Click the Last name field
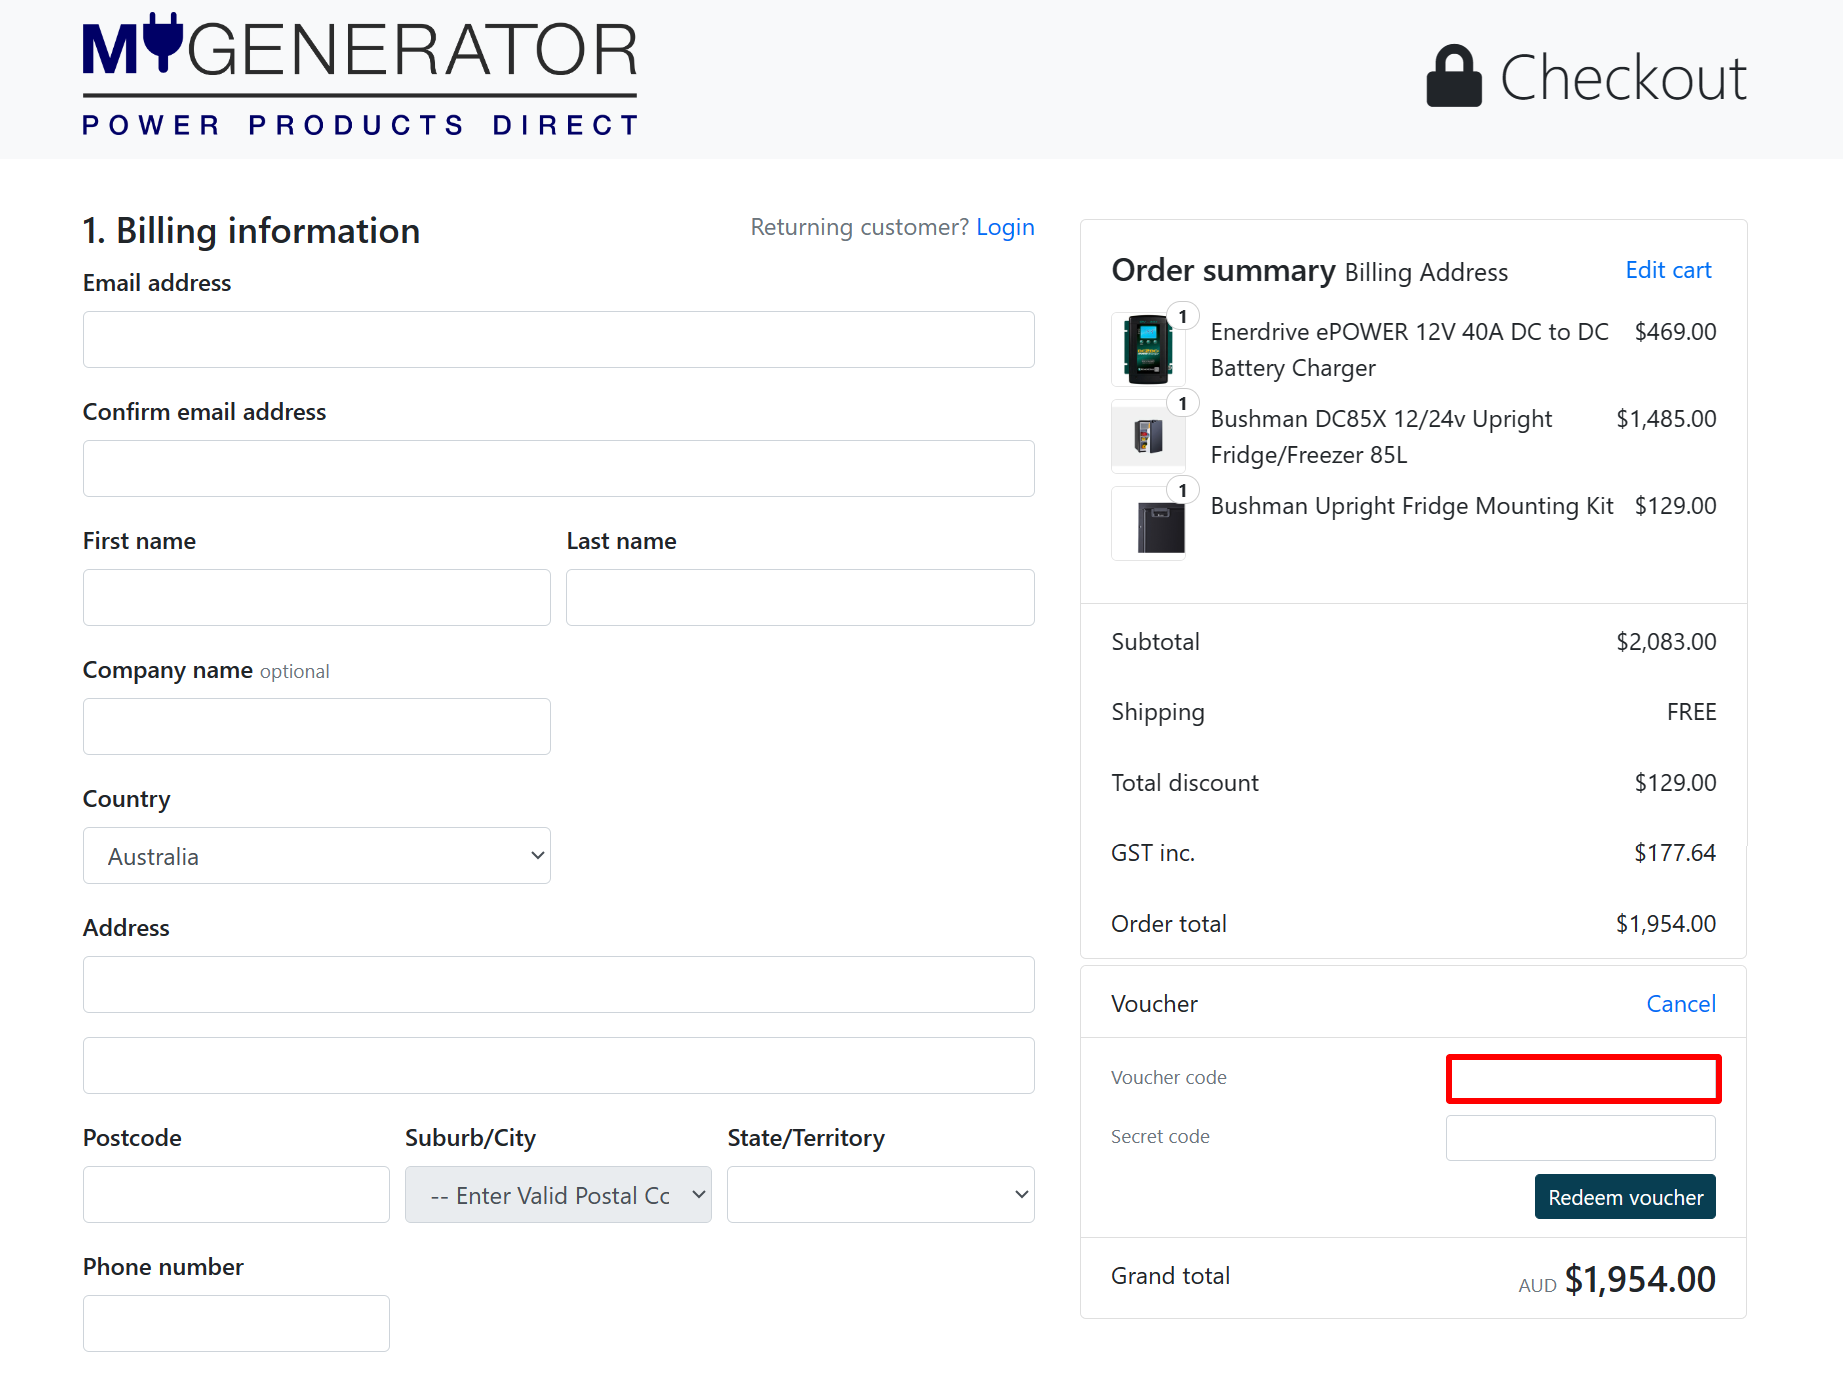 799,597
